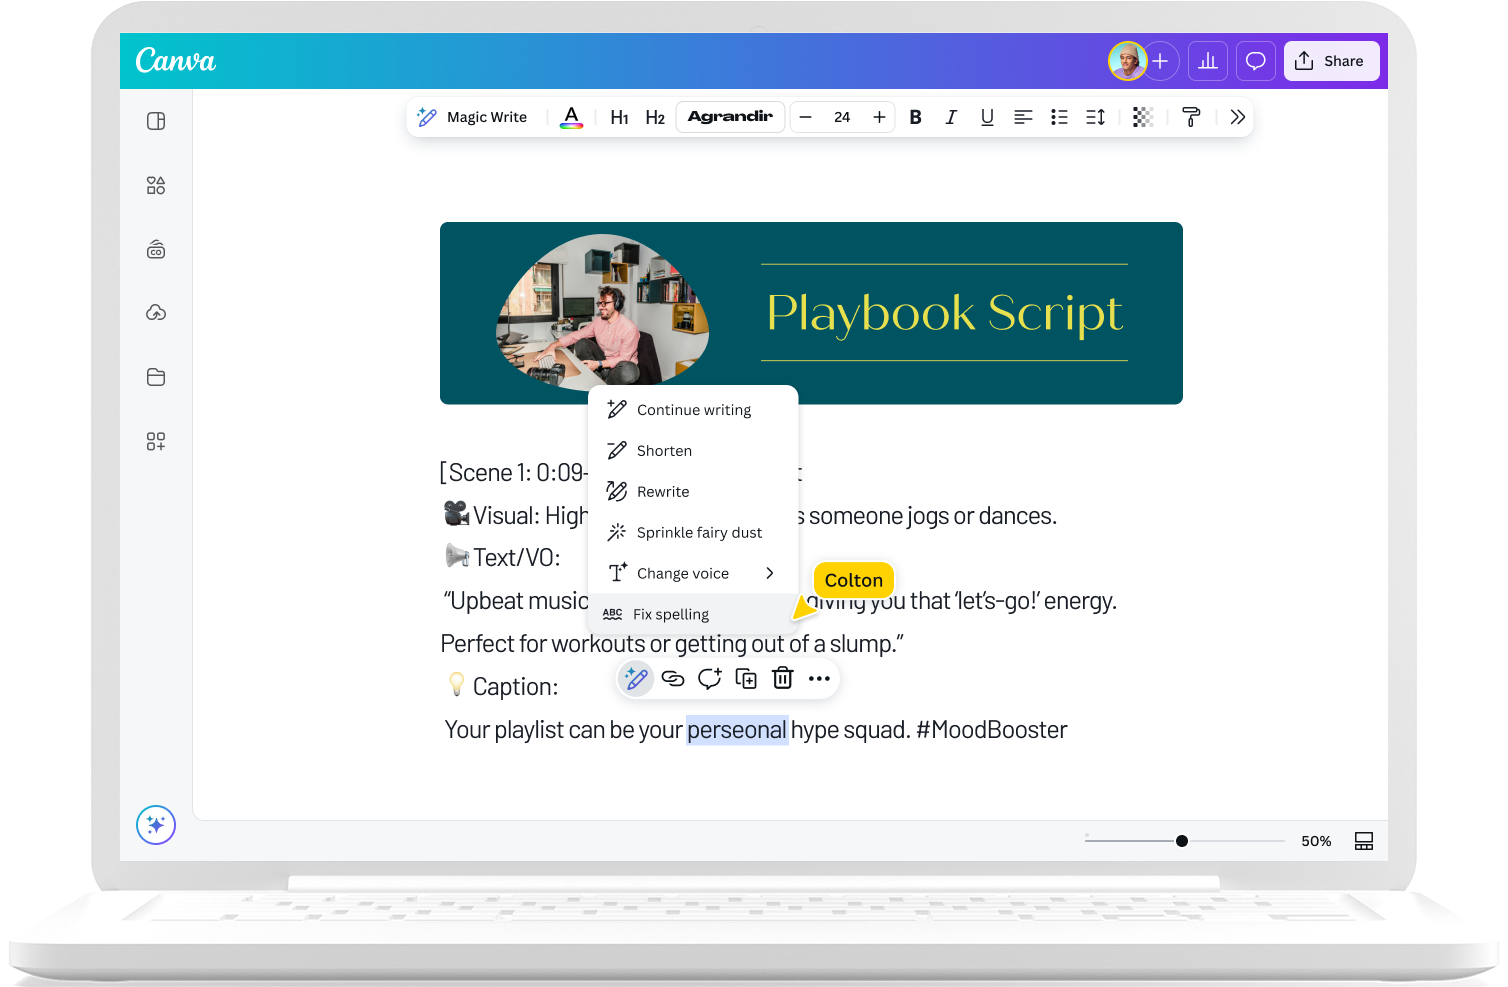
Task: Toggle underline formatting
Action: pyautogui.click(x=987, y=117)
